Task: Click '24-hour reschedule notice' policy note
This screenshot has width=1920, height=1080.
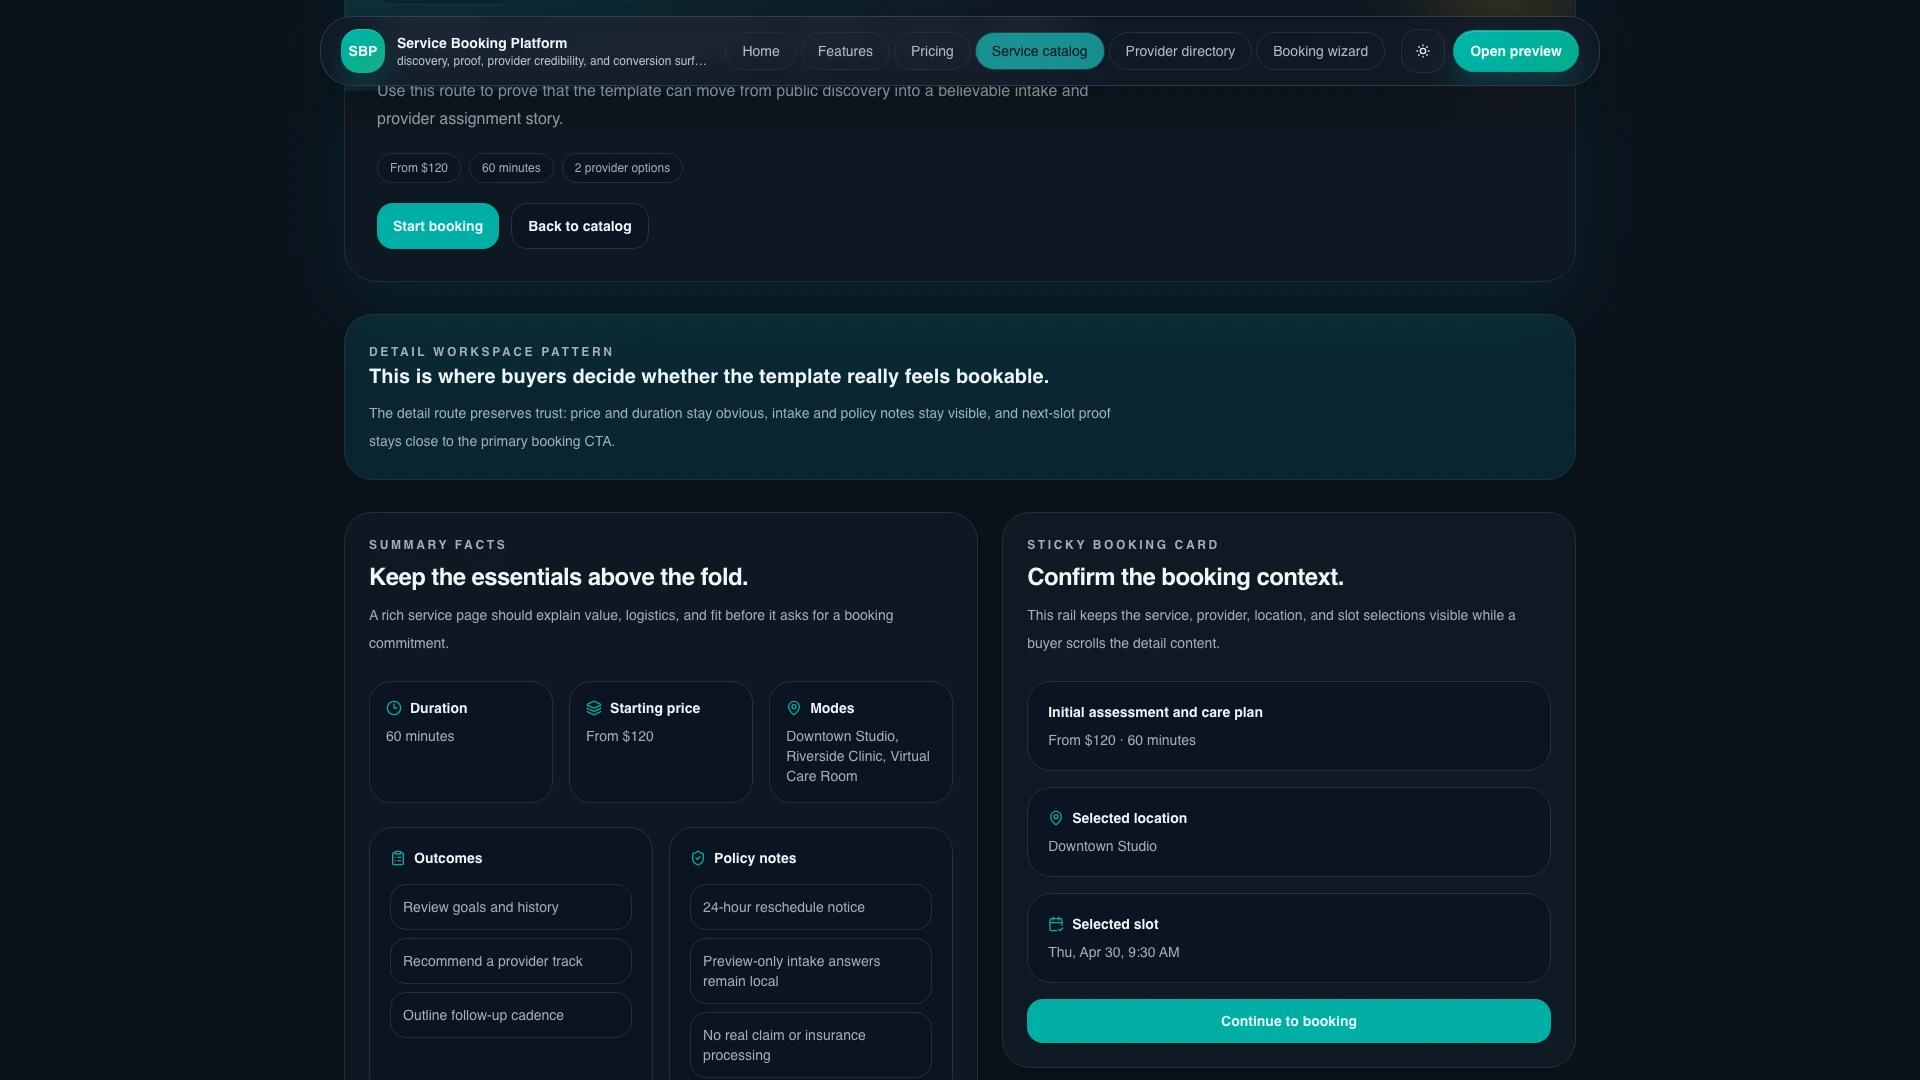Action: [x=811, y=907]
